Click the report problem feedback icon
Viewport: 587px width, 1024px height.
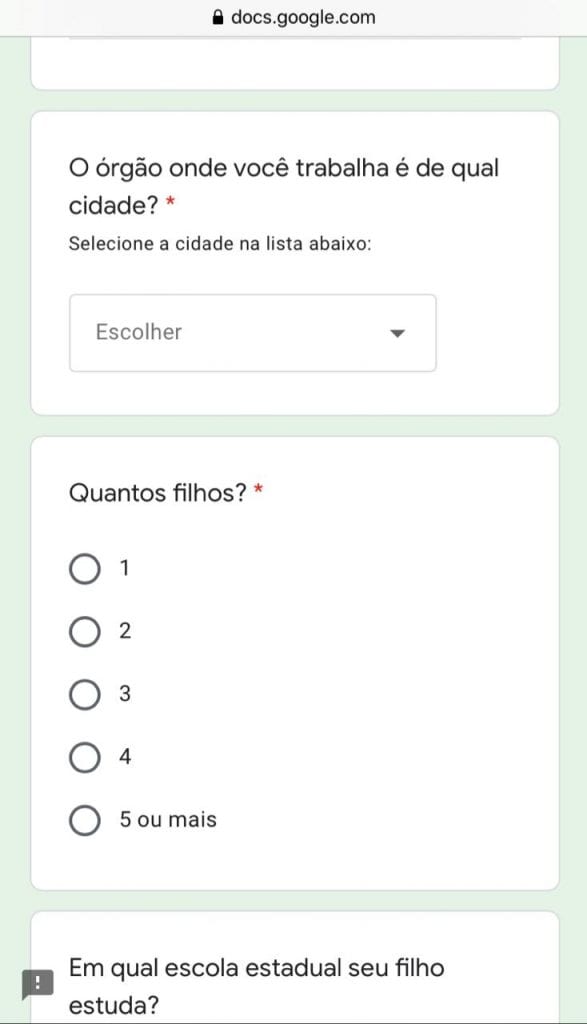[x=37, y=984]
